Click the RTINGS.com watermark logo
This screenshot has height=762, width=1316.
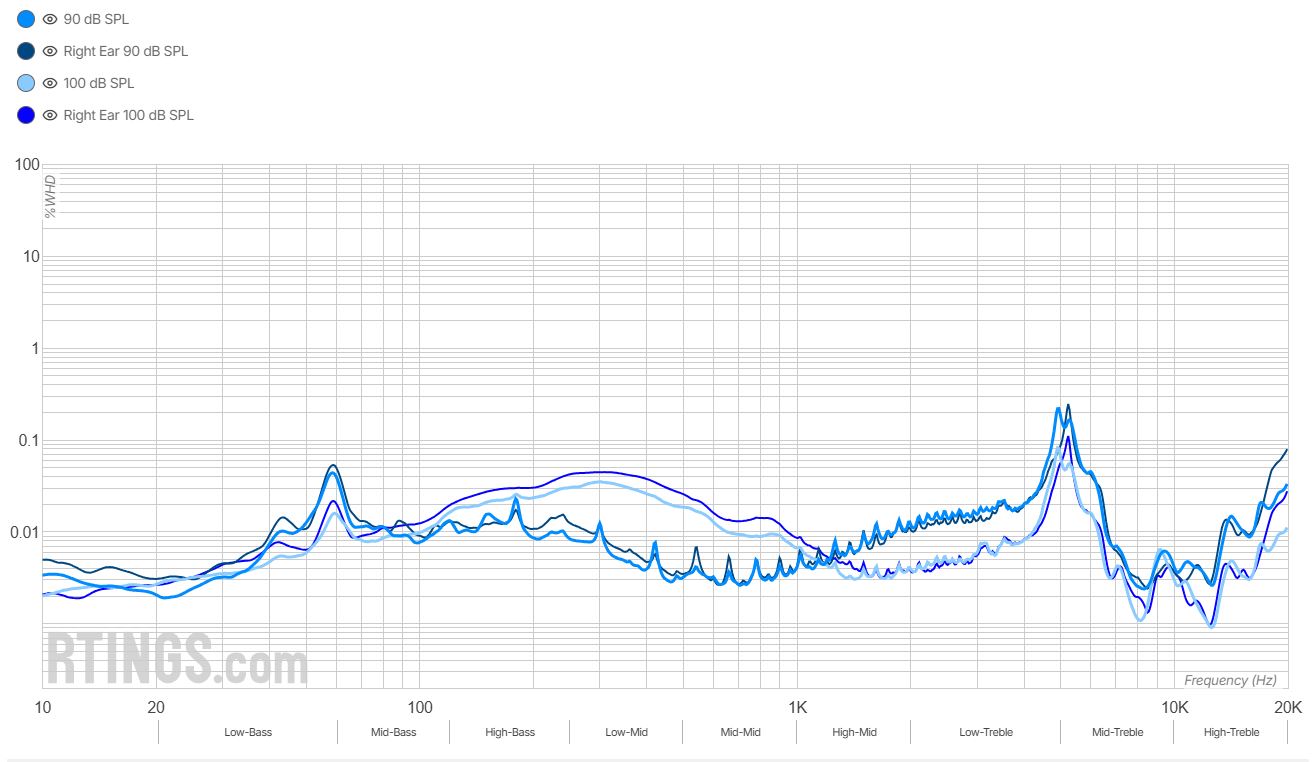[x=177, y=659]
